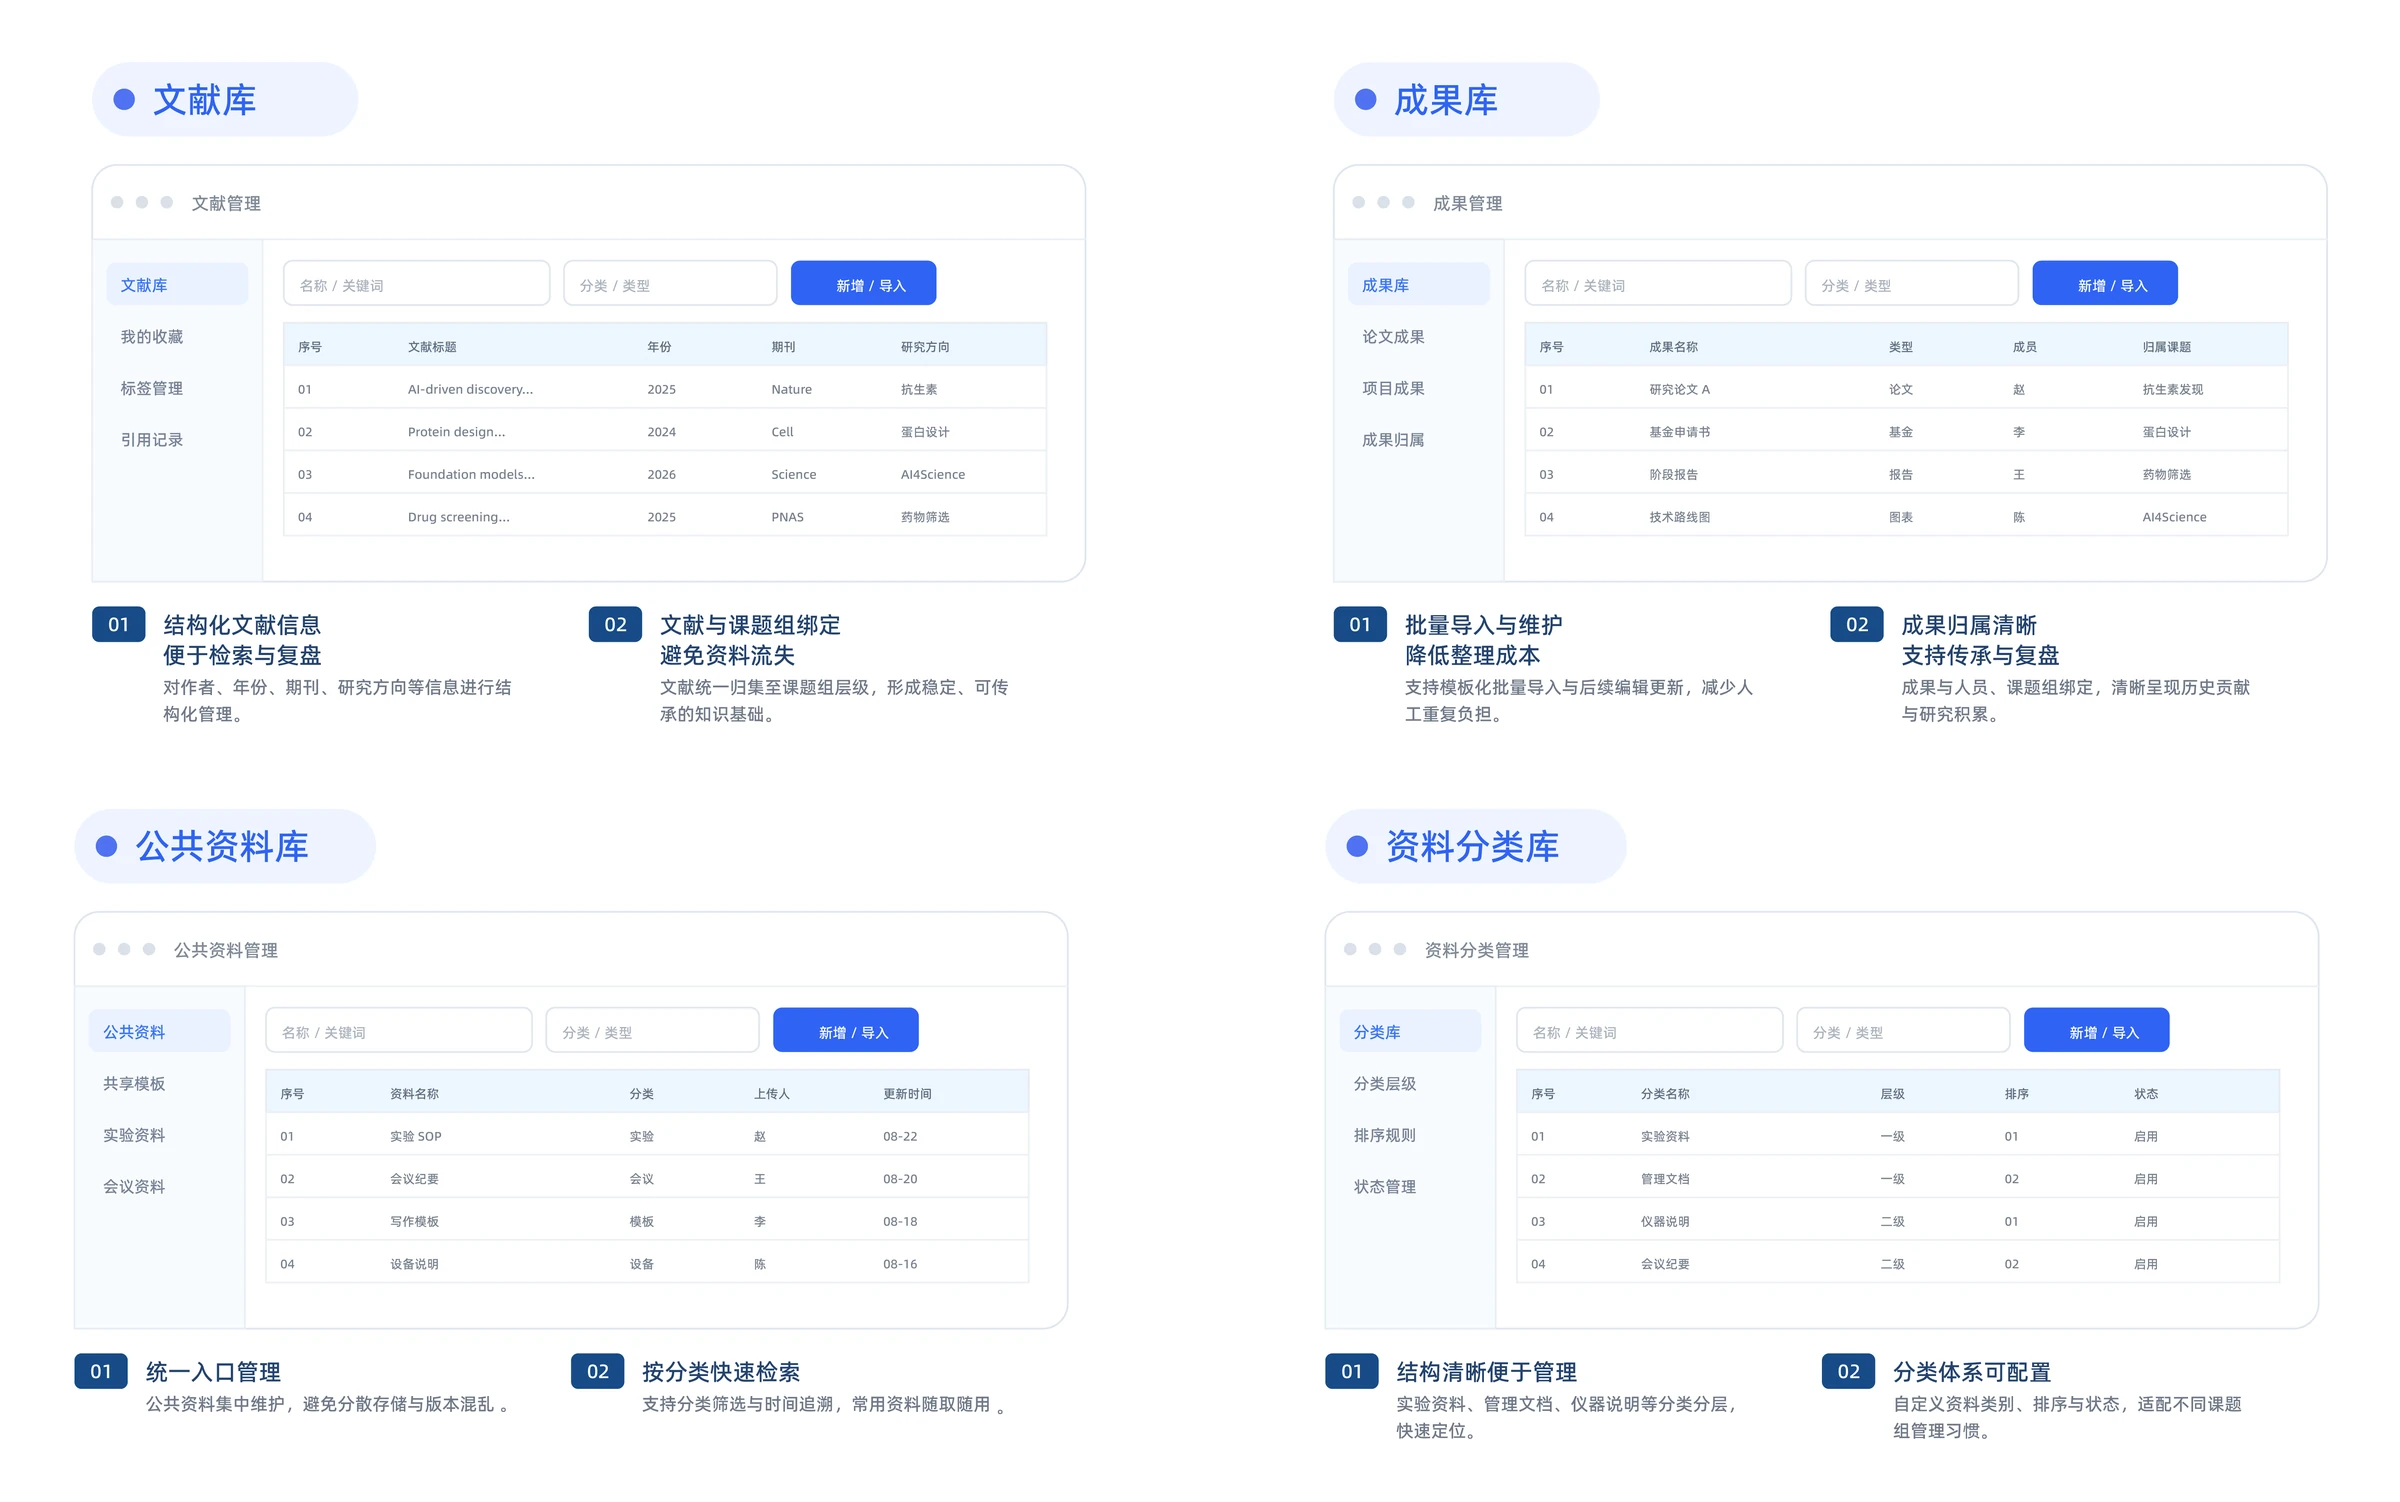Open 实验资料 sidebar item in 公共资料管理
2400x1502 pixels.
click(x=134, y=1134)
